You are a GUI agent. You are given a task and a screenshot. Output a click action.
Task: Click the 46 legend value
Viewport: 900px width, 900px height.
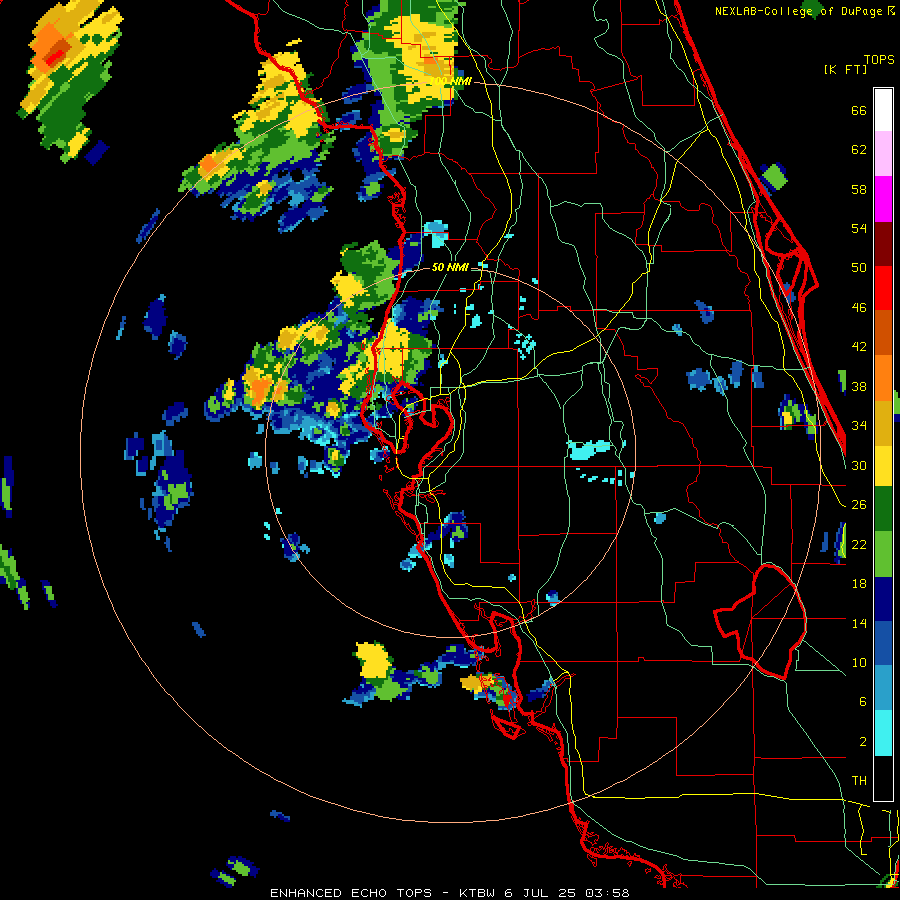coord(859,307)
